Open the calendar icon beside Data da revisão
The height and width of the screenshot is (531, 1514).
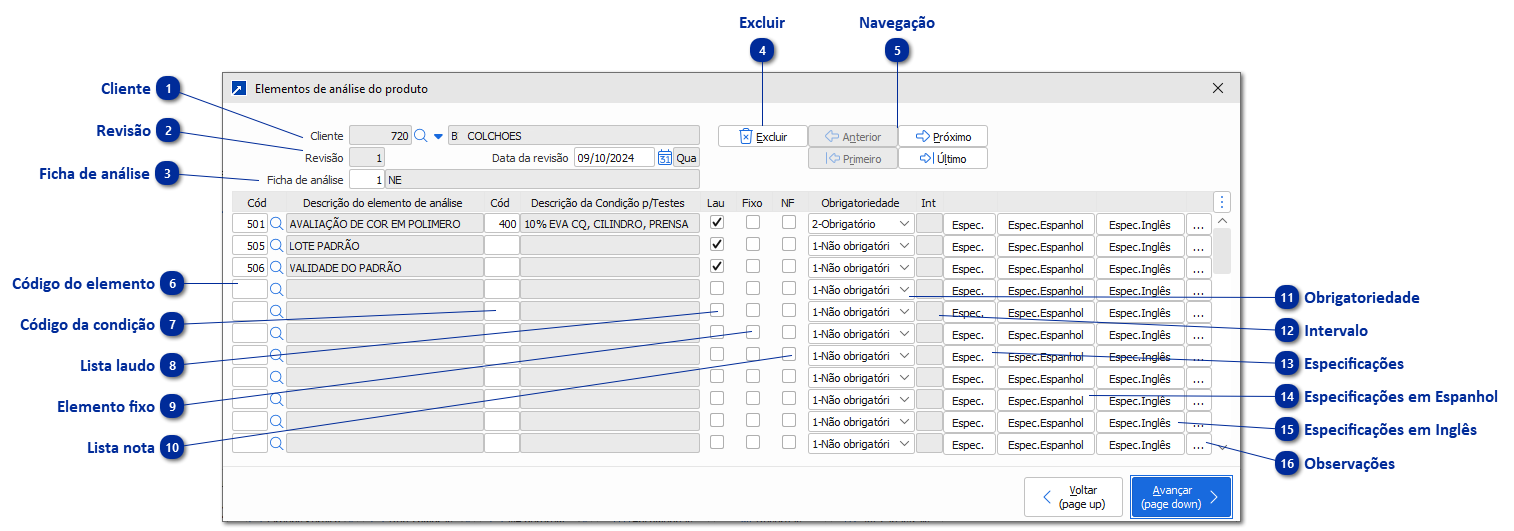pos(664,157)
